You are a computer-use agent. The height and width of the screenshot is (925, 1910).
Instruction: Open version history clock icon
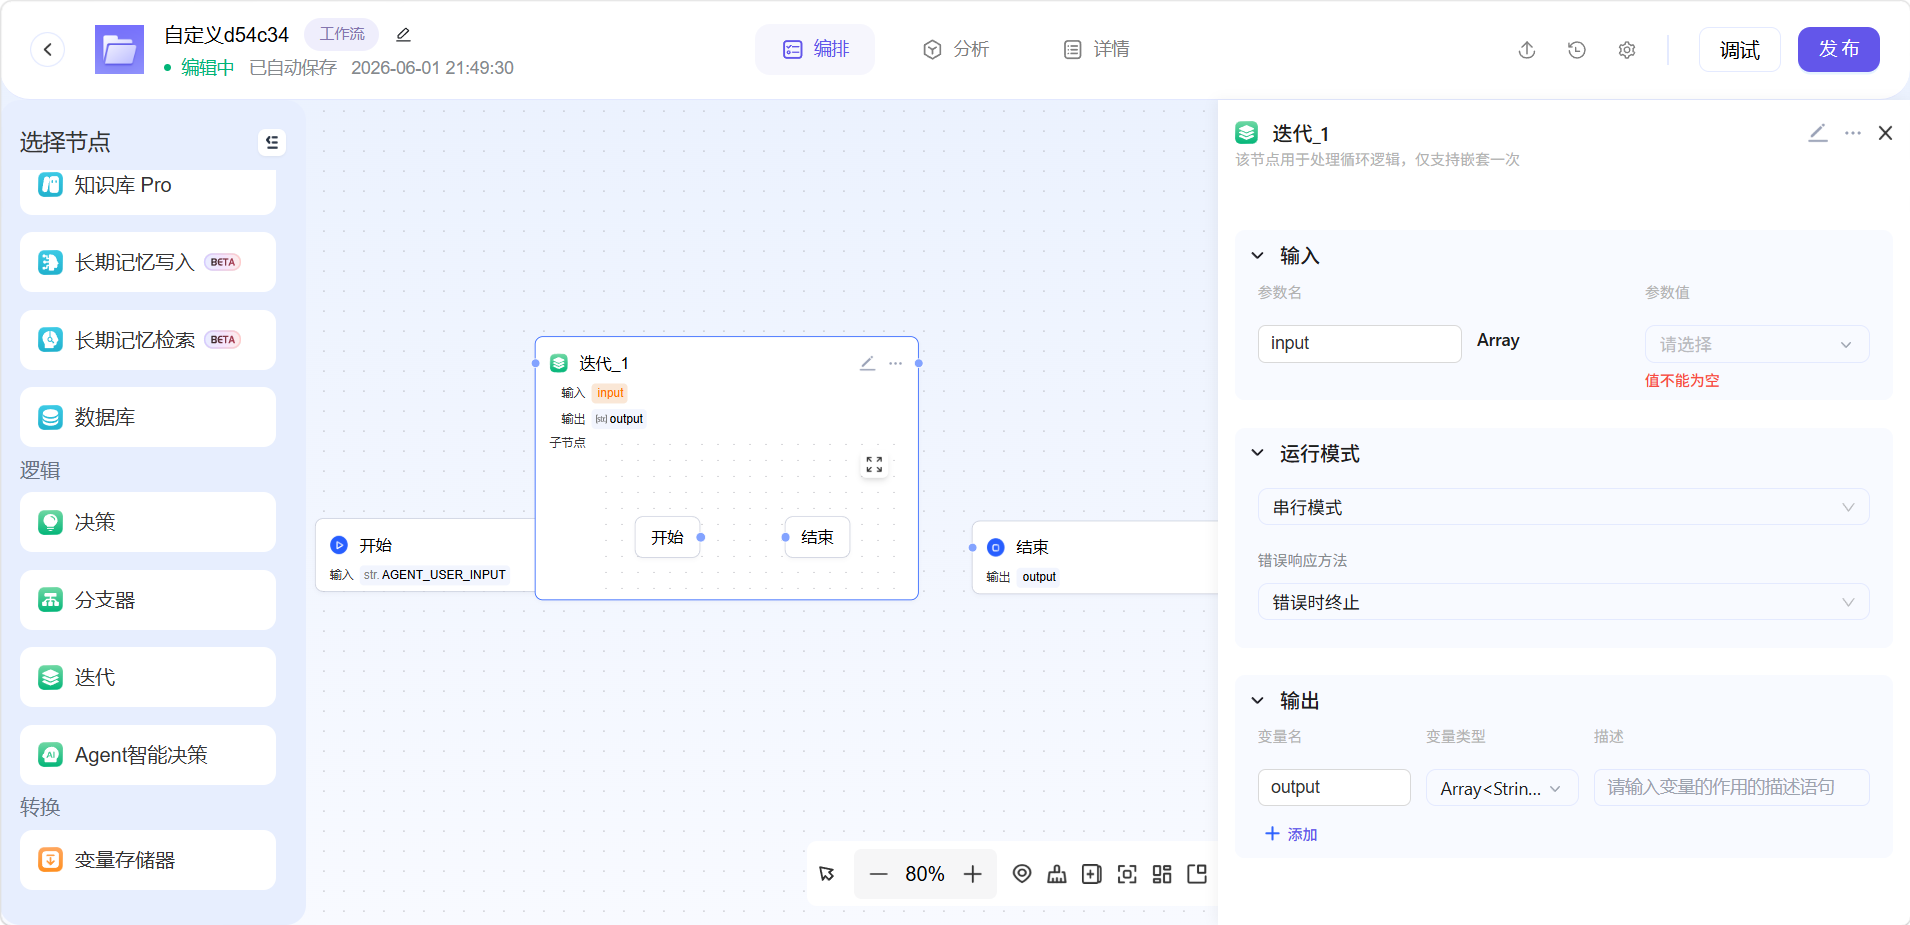[1577, 50]
